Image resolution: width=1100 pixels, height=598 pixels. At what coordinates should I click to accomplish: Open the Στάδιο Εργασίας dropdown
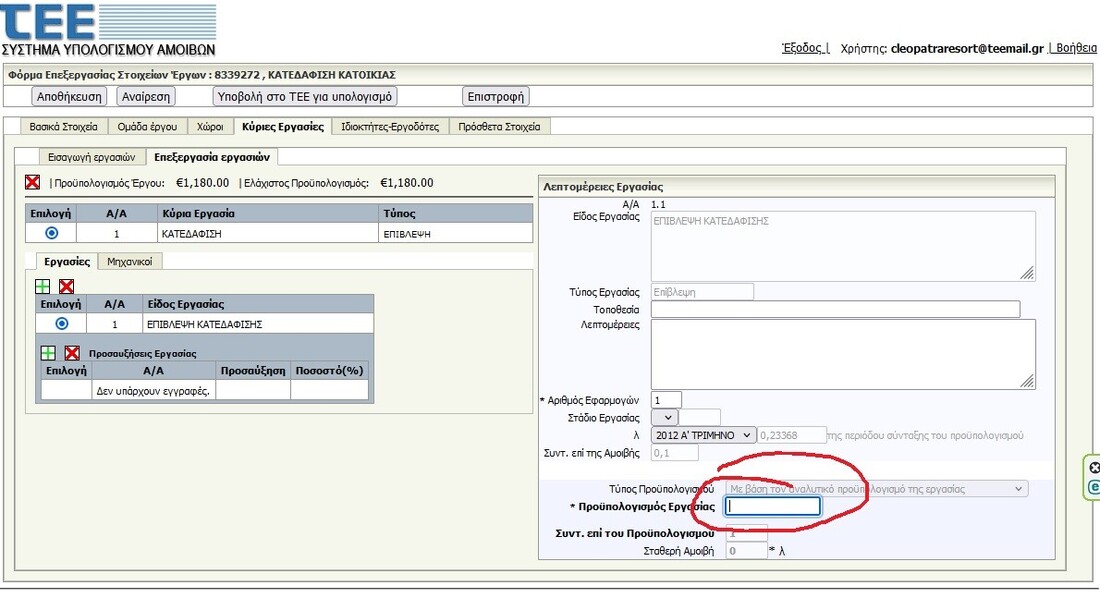pos(665,417)
